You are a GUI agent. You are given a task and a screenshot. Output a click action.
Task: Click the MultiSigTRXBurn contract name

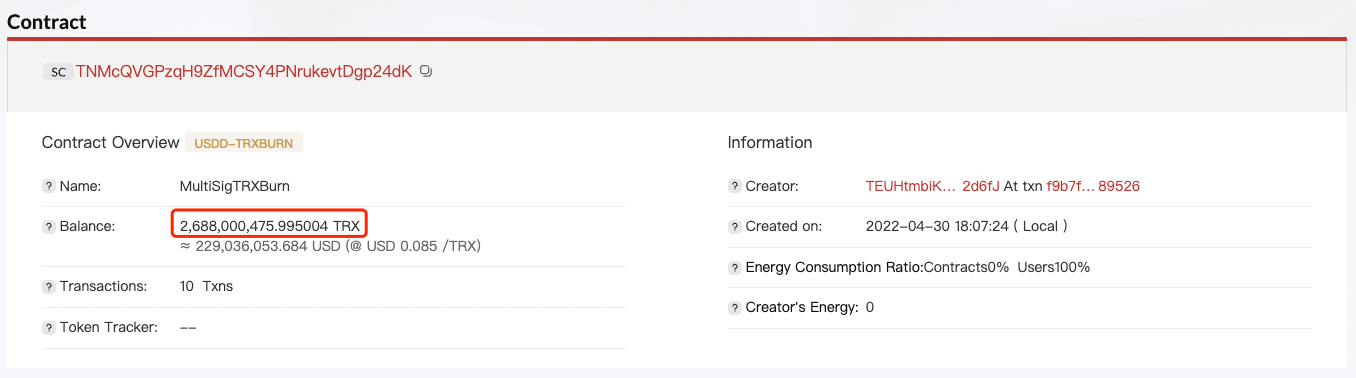coord(235,186)
